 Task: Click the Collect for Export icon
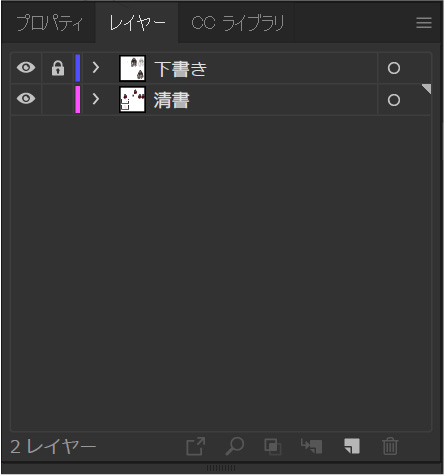click(195, 446)
